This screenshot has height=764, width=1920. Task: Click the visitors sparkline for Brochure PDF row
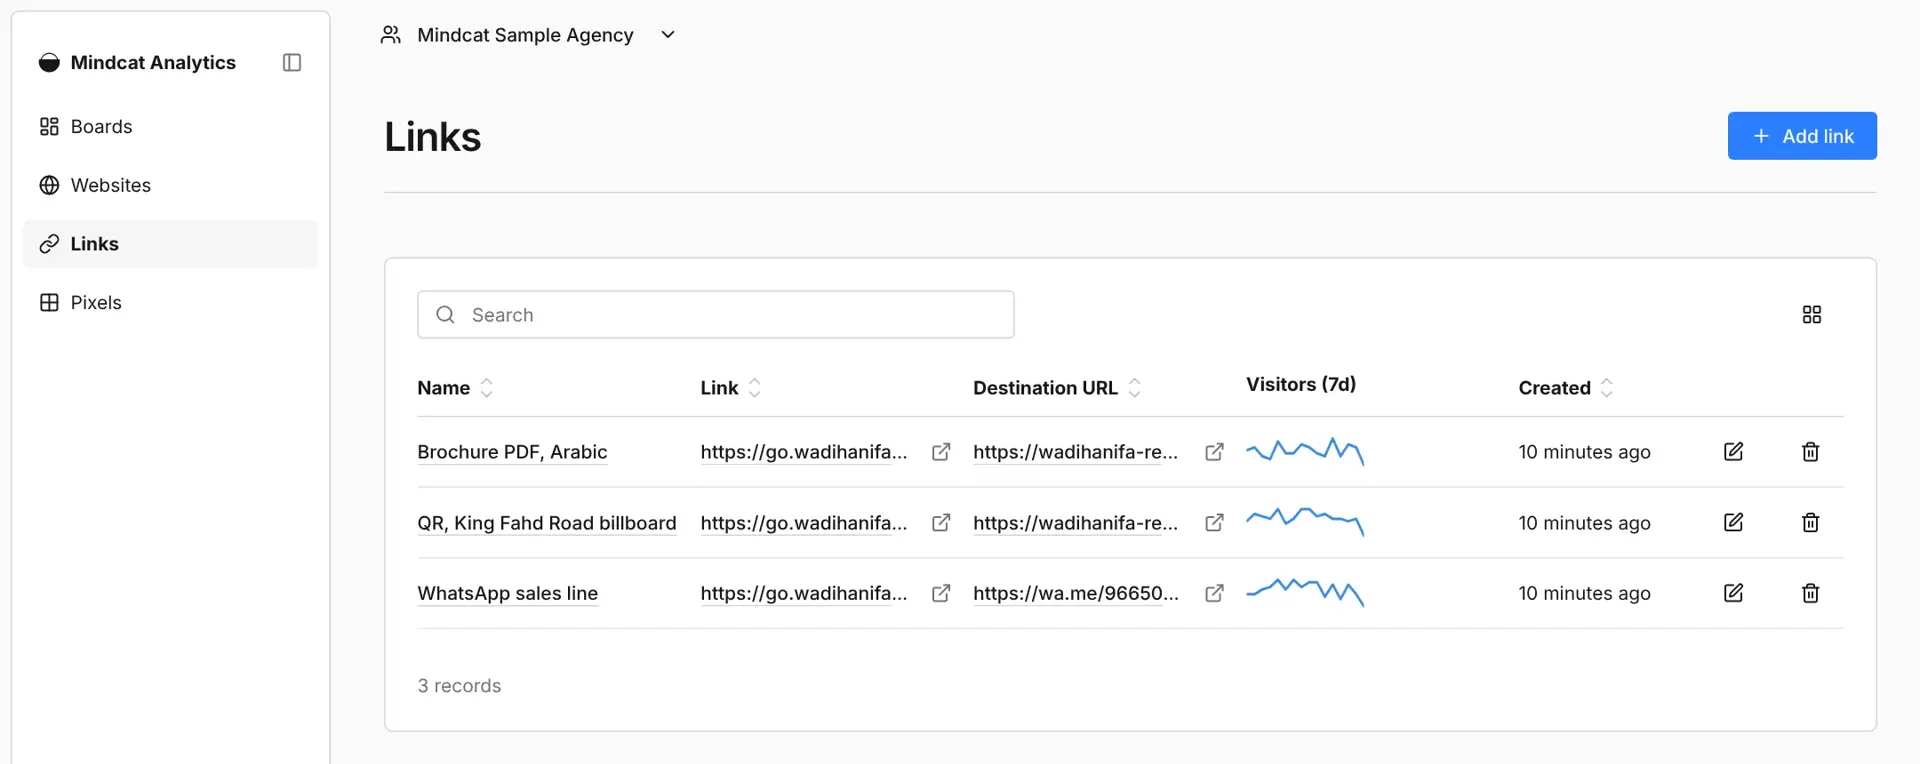1305,452
